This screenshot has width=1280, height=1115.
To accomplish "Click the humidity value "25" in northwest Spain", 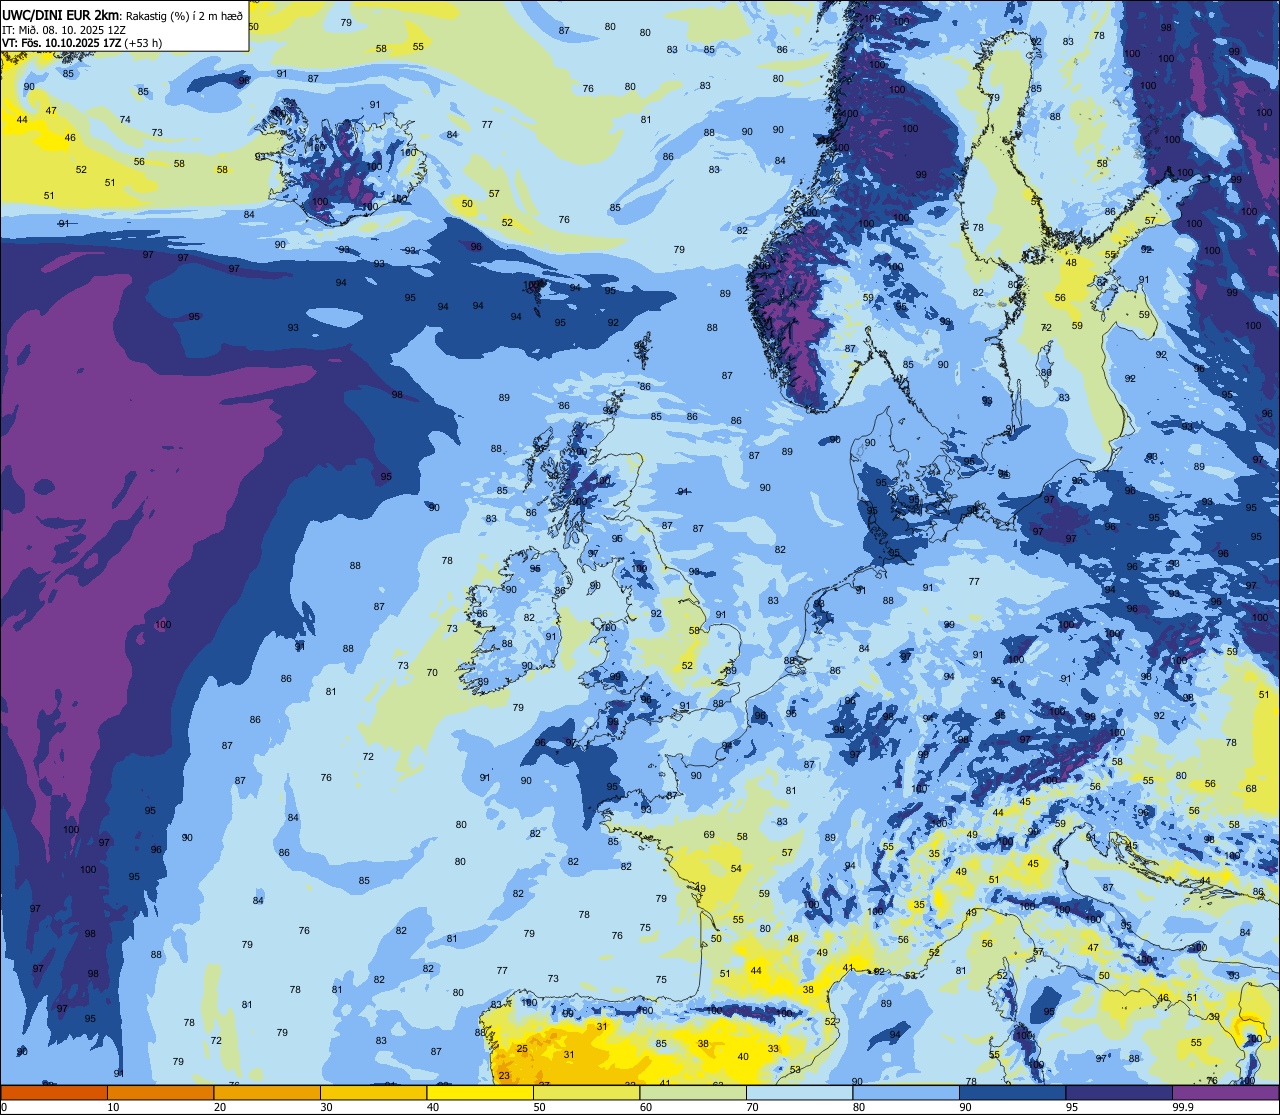I will [x=522, y=1049].
